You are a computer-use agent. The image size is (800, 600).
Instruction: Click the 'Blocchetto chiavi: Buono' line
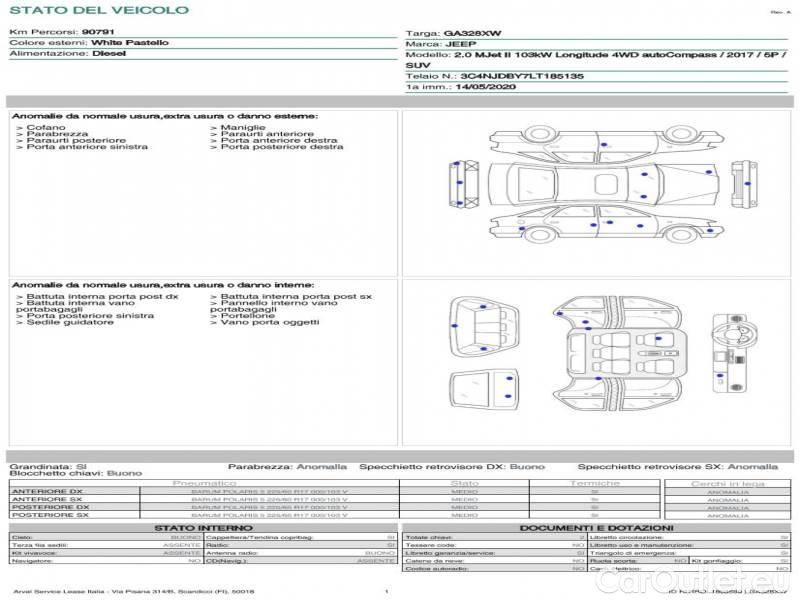[x=76, y=473]
